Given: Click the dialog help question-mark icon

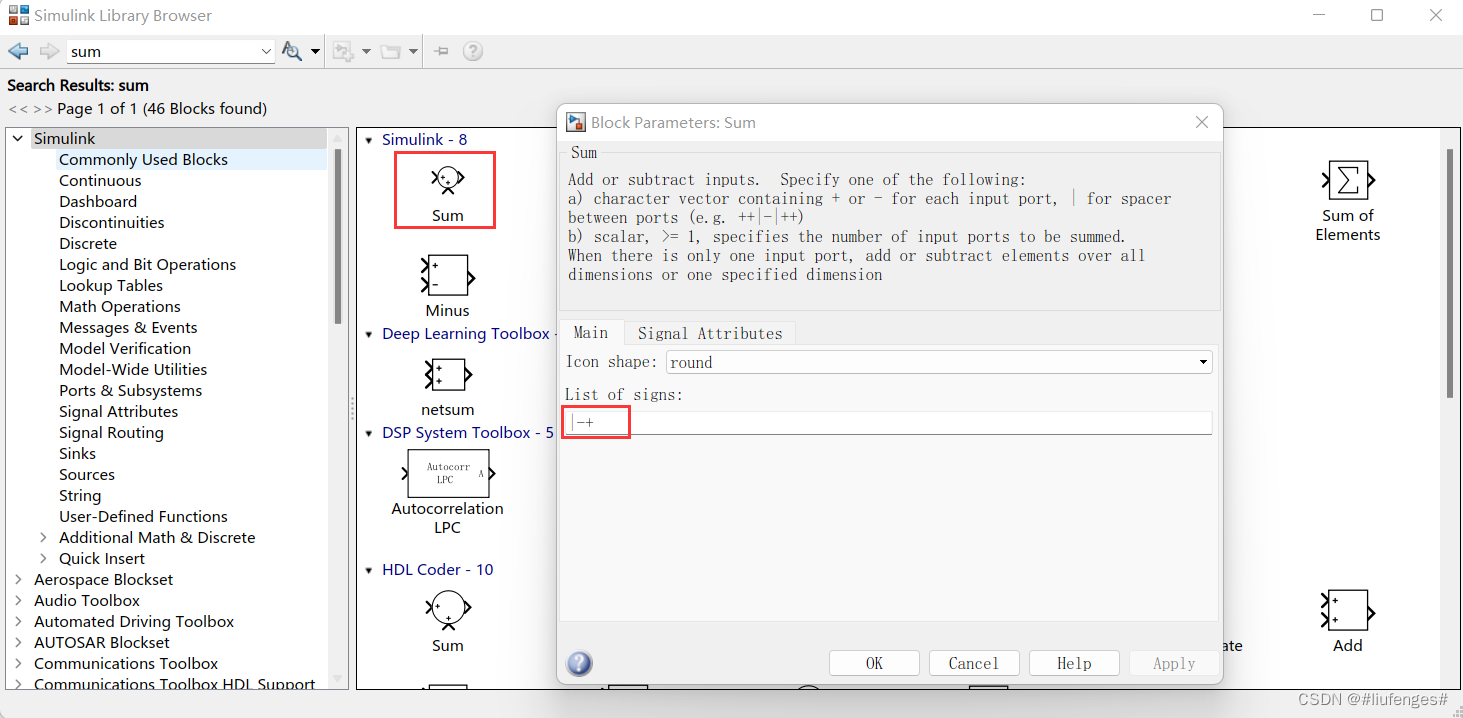Looking at the screenshot, I should click(579, 663).
